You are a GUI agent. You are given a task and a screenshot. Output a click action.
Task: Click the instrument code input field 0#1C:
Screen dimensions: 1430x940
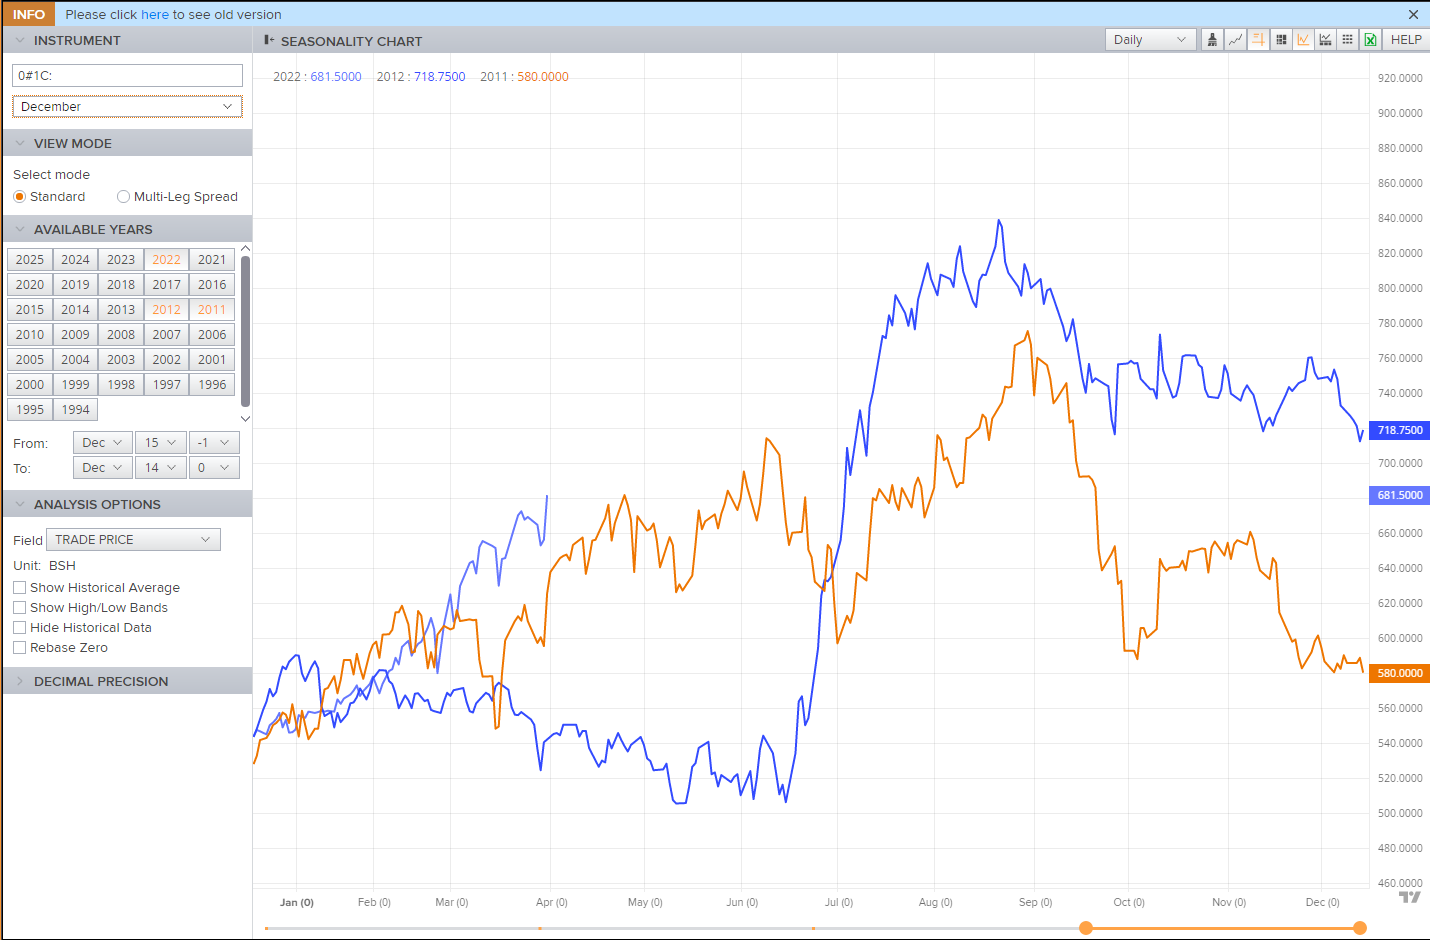pos(127,75)
